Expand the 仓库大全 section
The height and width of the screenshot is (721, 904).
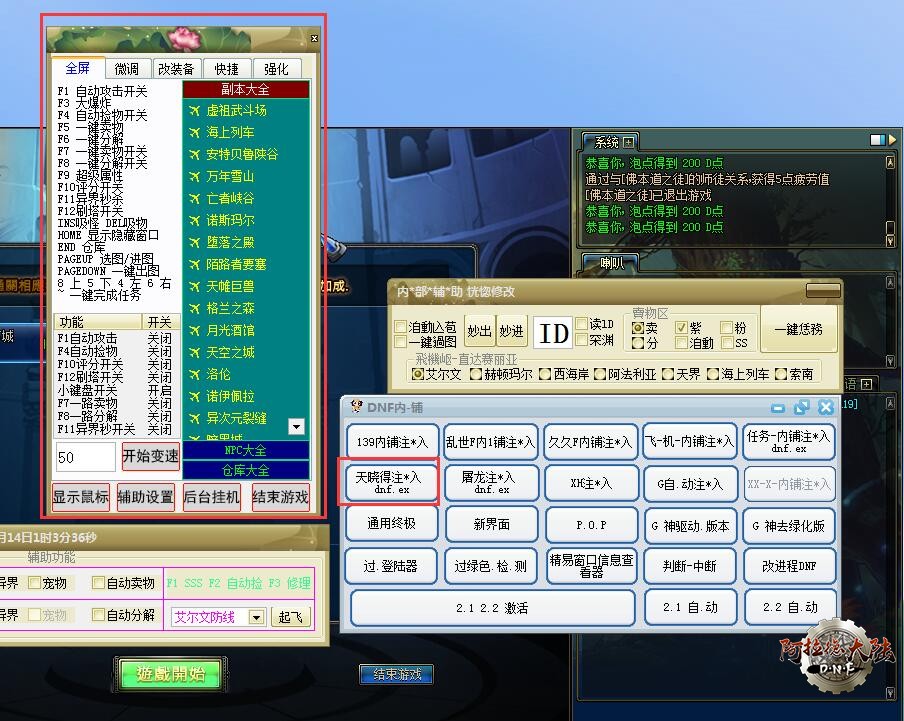click(x=246, y=470)
